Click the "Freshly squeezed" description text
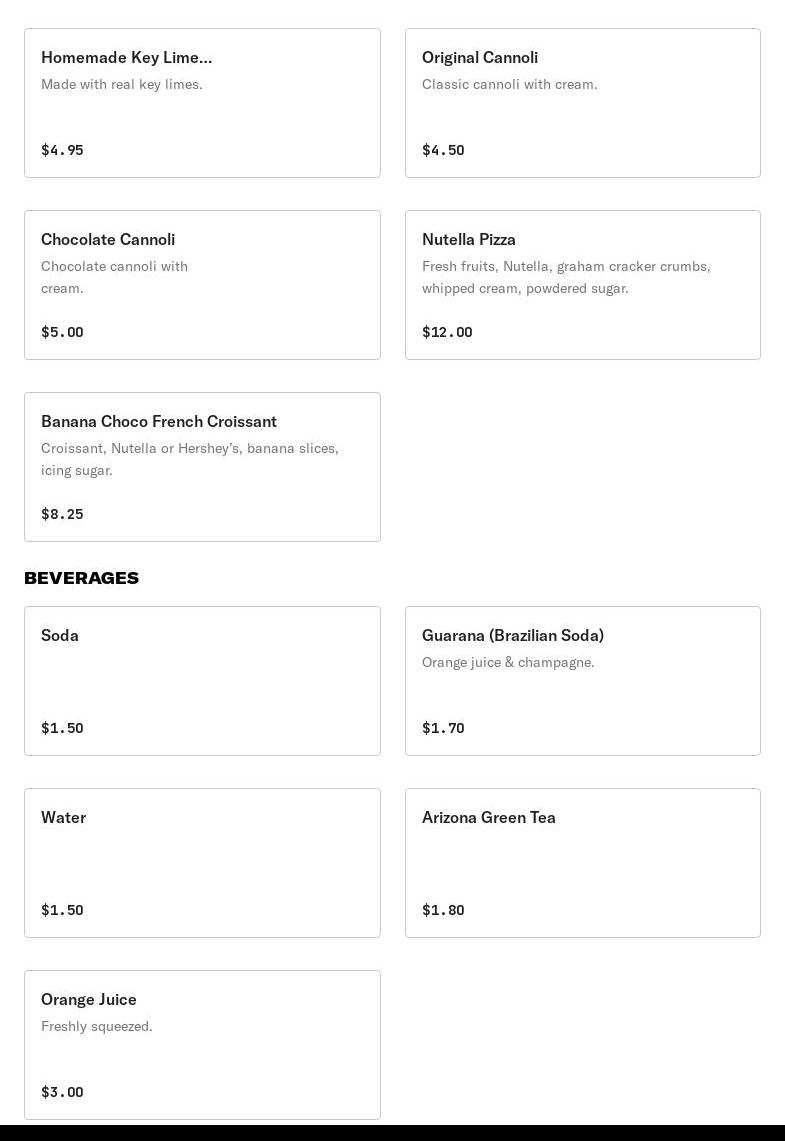The width and height of the screenshot is (785, 1141). [x=97, y=1026]
